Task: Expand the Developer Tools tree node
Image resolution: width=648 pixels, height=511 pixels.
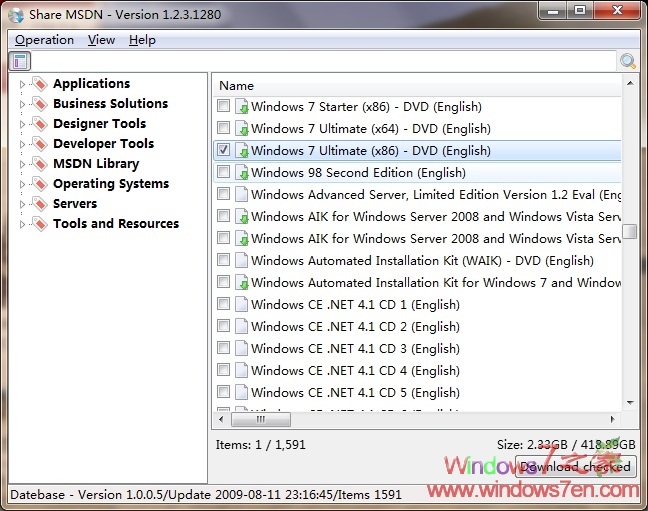Action: 22,144
